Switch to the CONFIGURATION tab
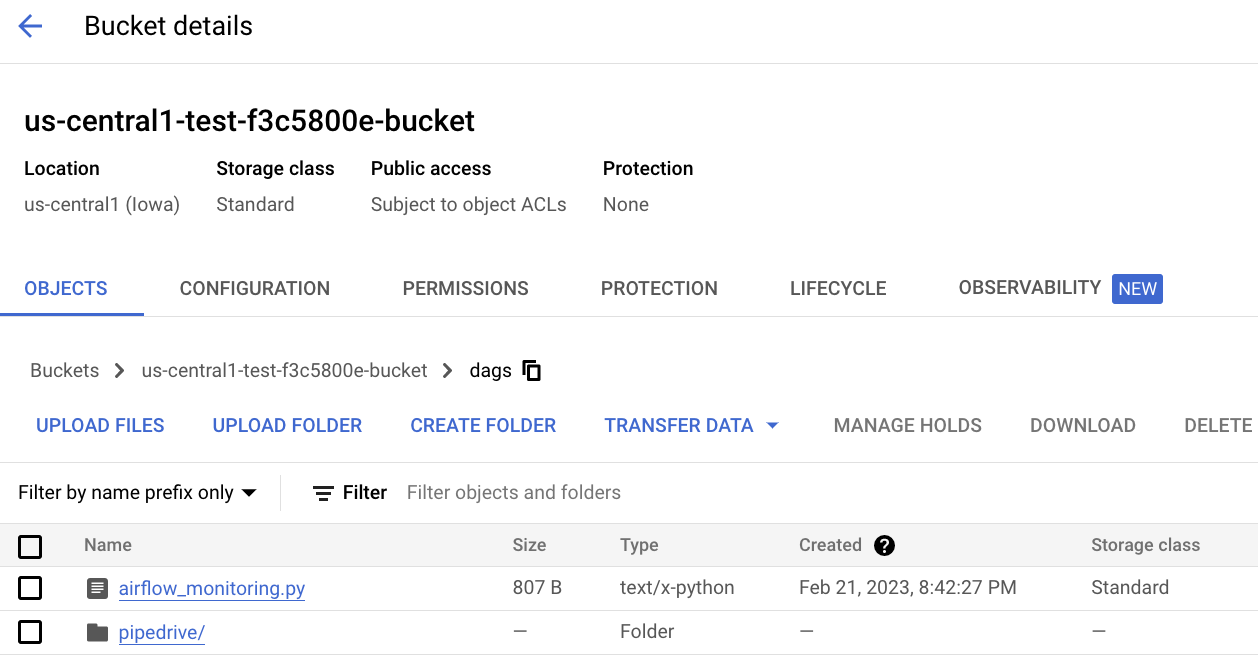The height and width of the screenshot is (670, 1258). pyautogui.click(x=254, y=288)
